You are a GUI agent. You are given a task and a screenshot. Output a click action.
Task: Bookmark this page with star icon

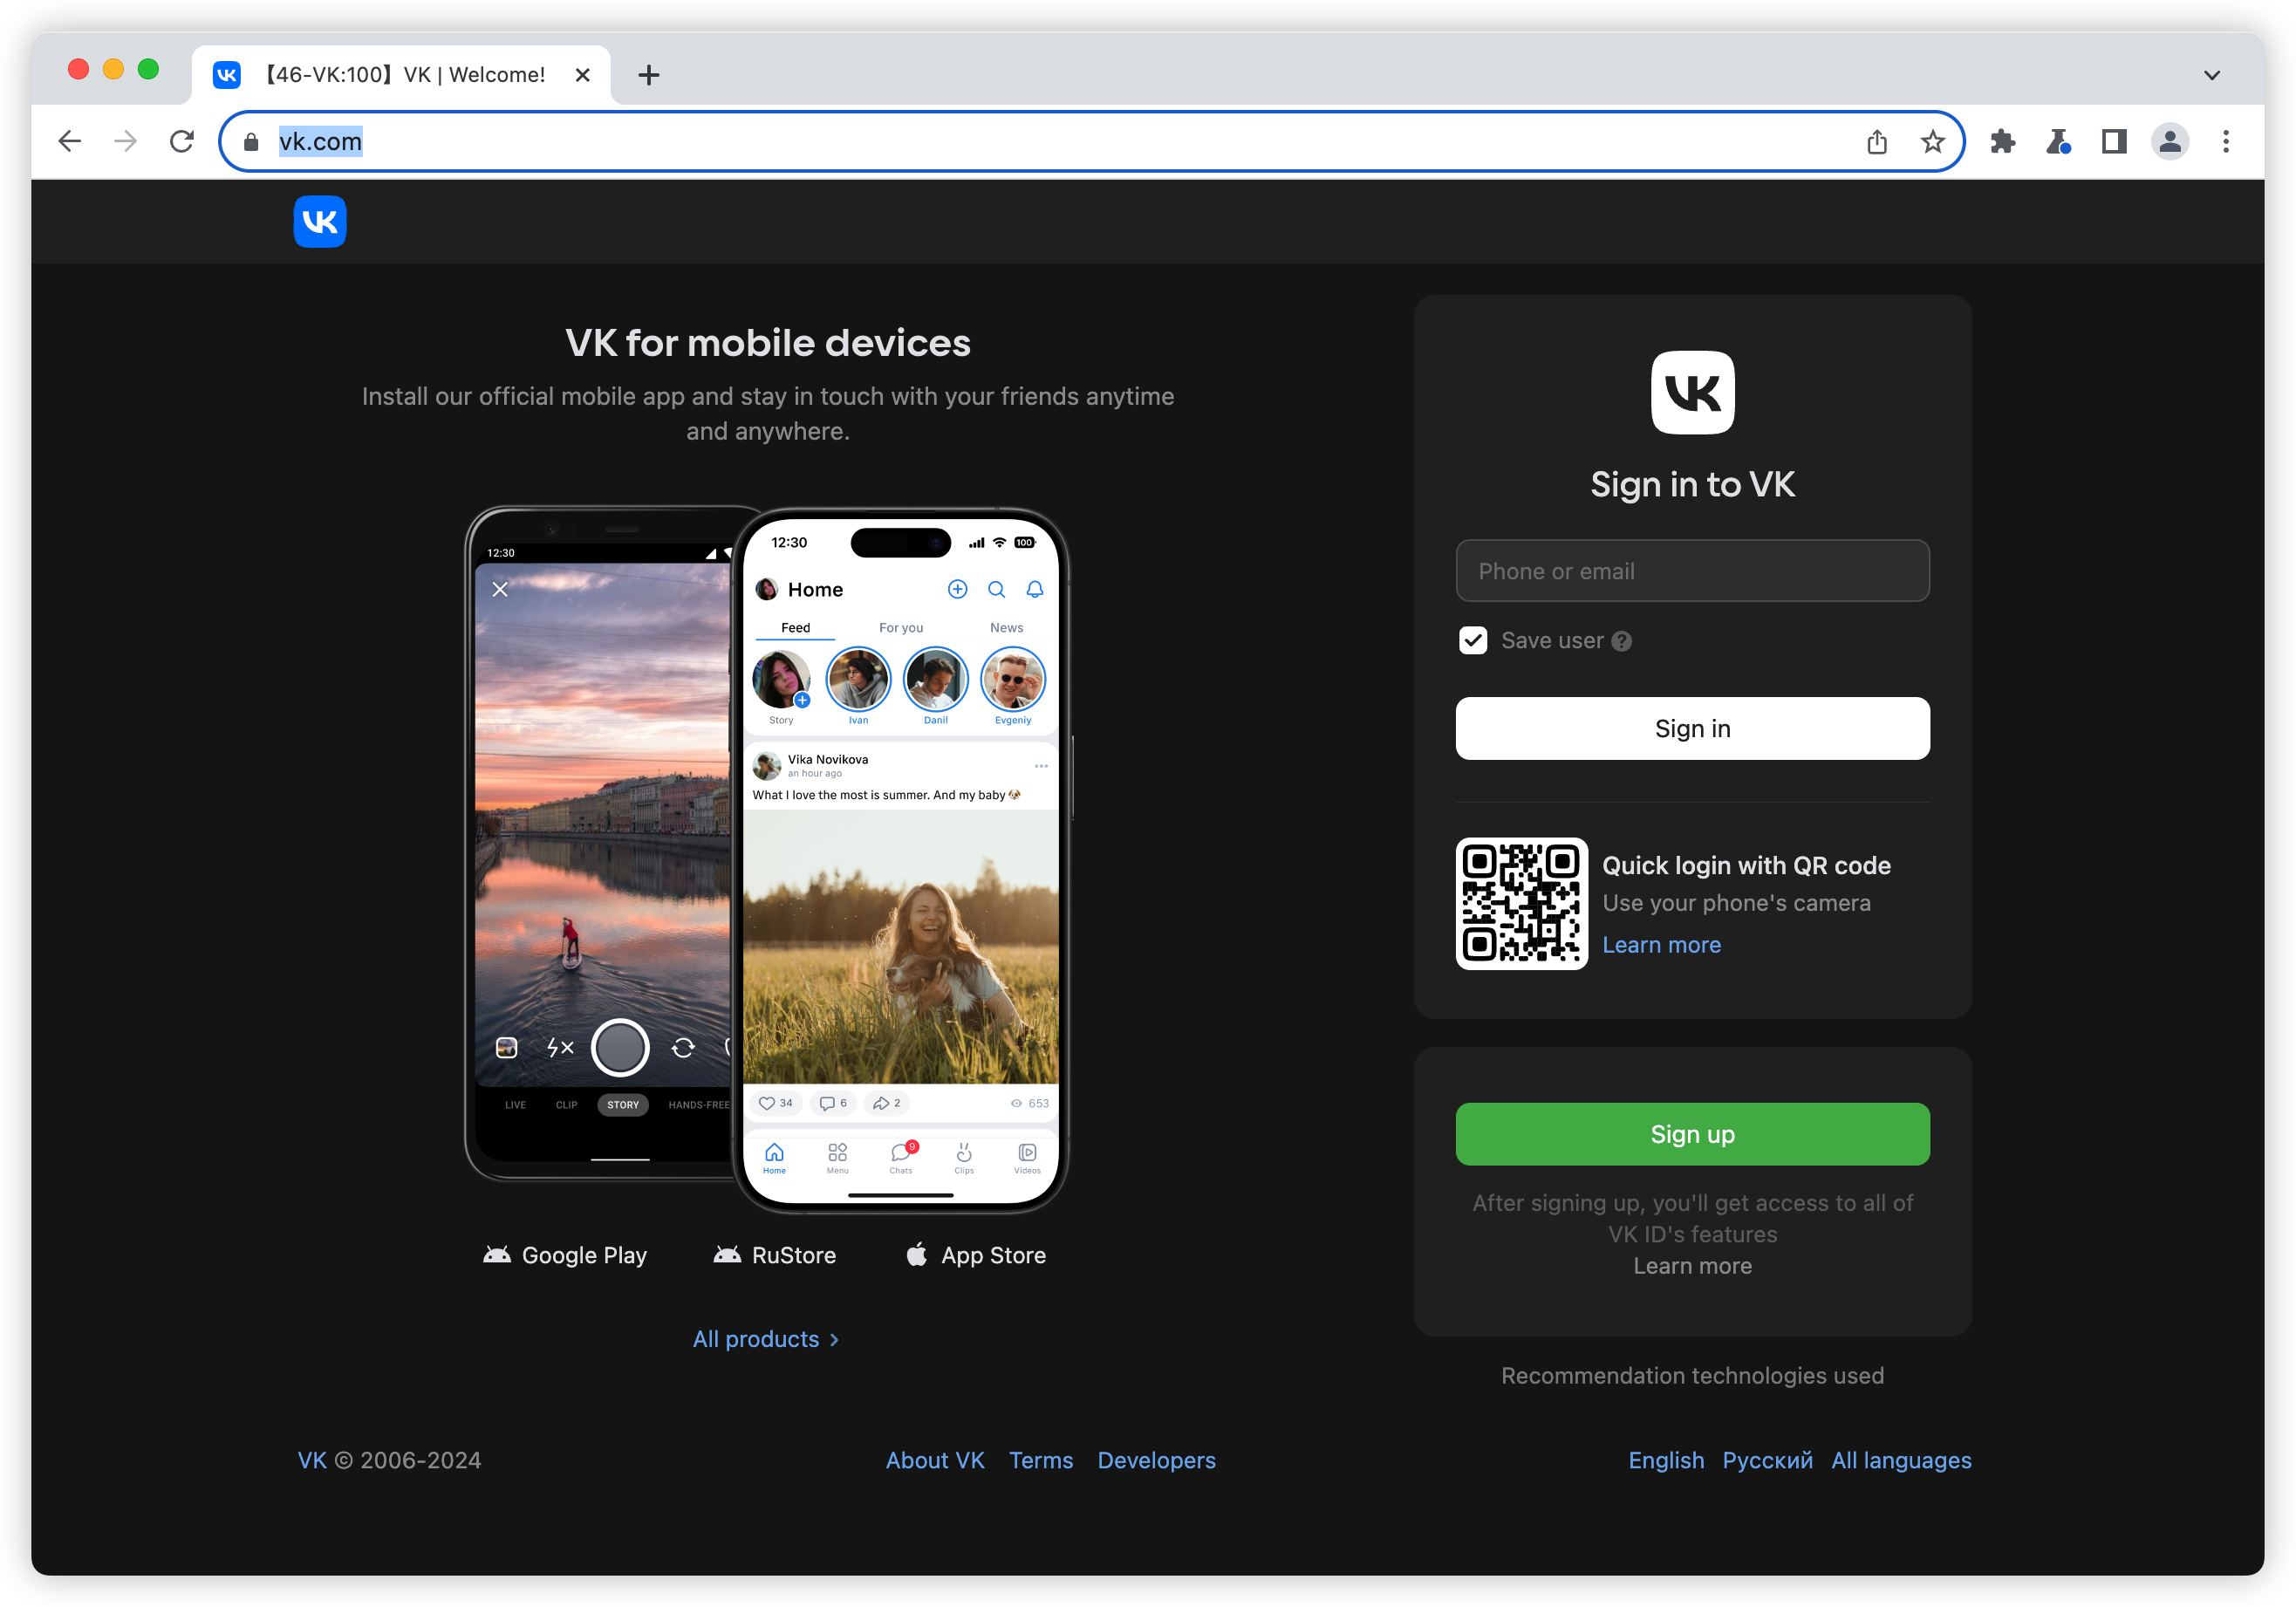point(1932,142)
